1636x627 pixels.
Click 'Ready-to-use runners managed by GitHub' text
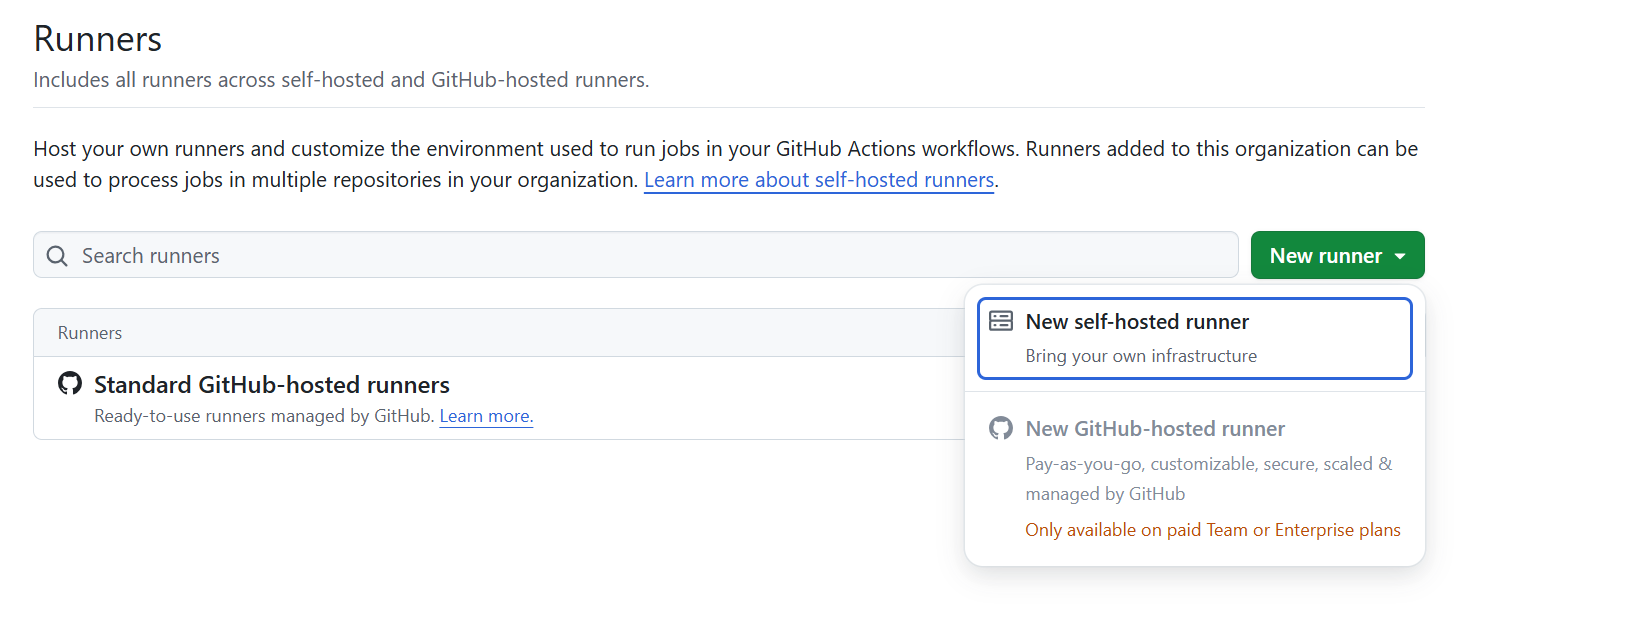click(x=265, y=416)
